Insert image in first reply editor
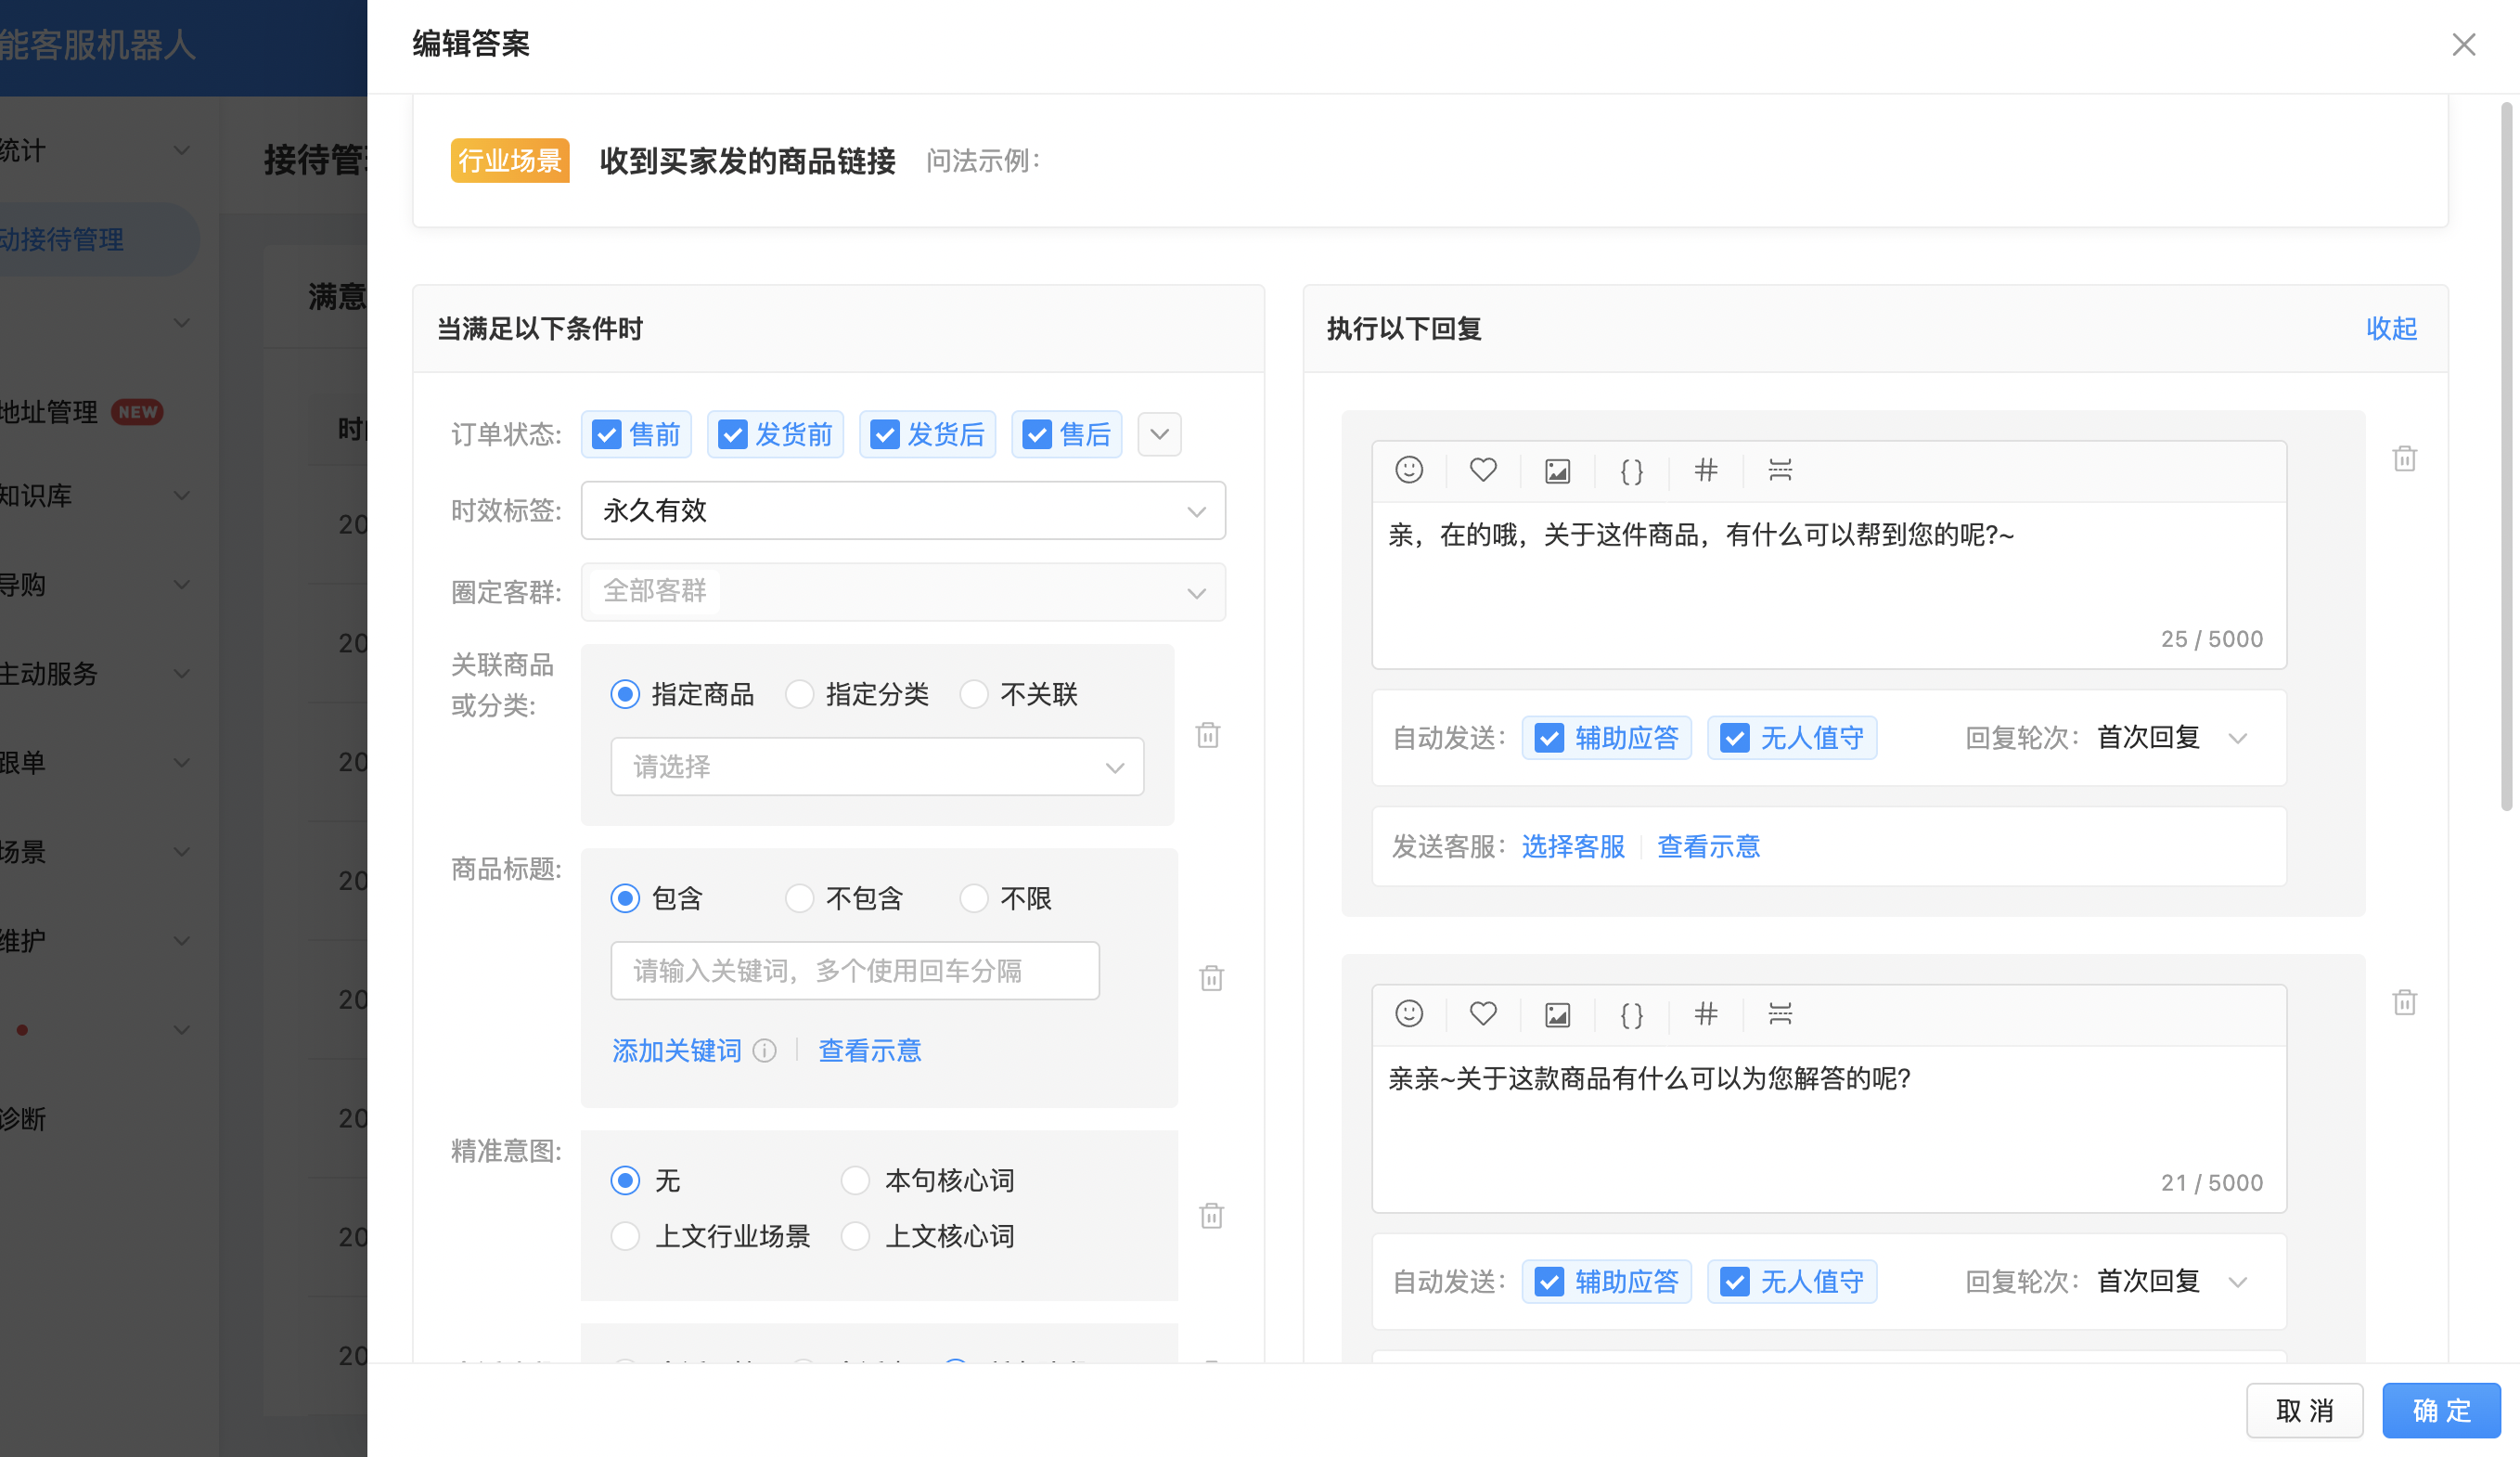 pyautogui.click(x=1557, y=470)
